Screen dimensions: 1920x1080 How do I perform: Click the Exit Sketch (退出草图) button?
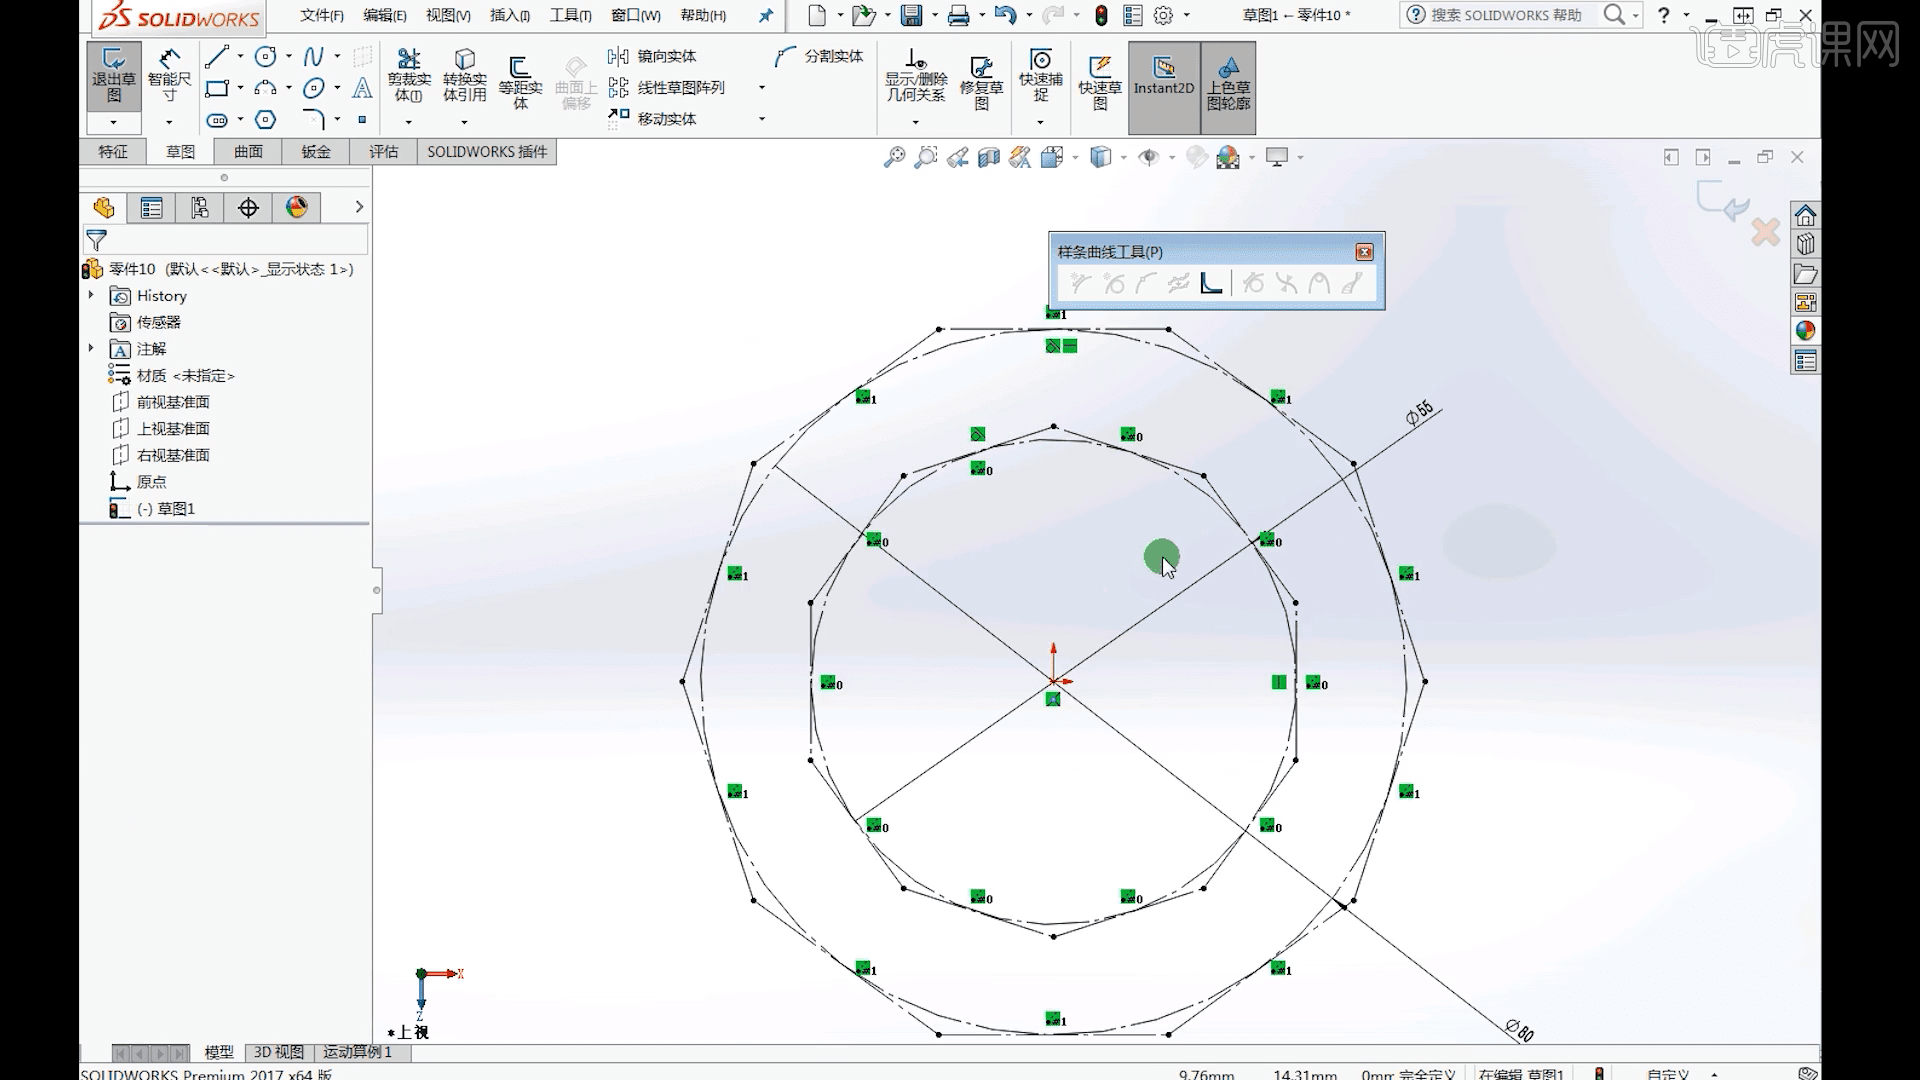point(114,75)
